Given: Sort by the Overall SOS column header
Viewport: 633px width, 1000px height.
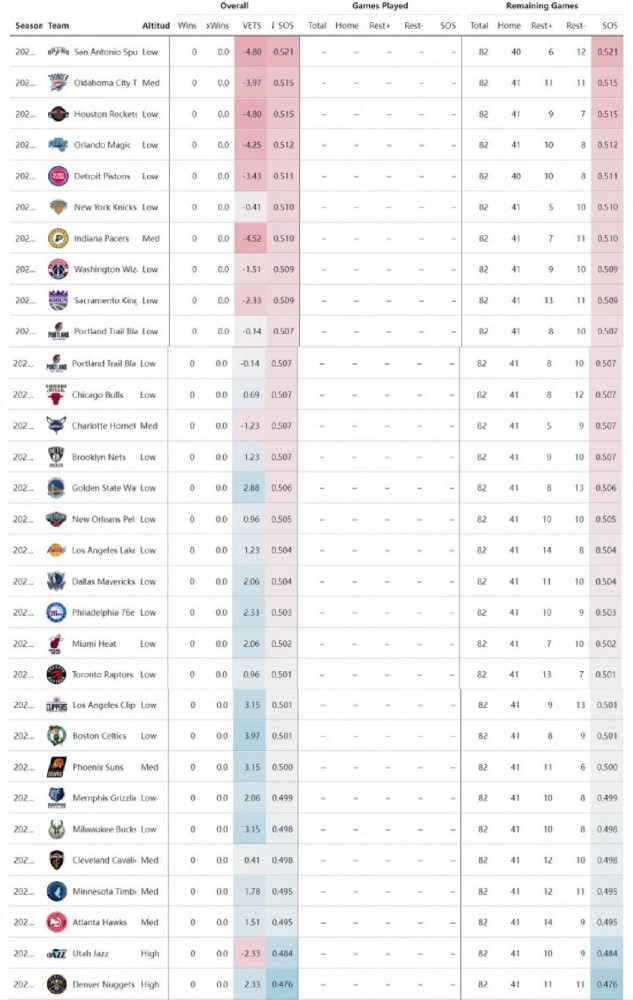Looking at the screenshot, I should pos(282,26).
